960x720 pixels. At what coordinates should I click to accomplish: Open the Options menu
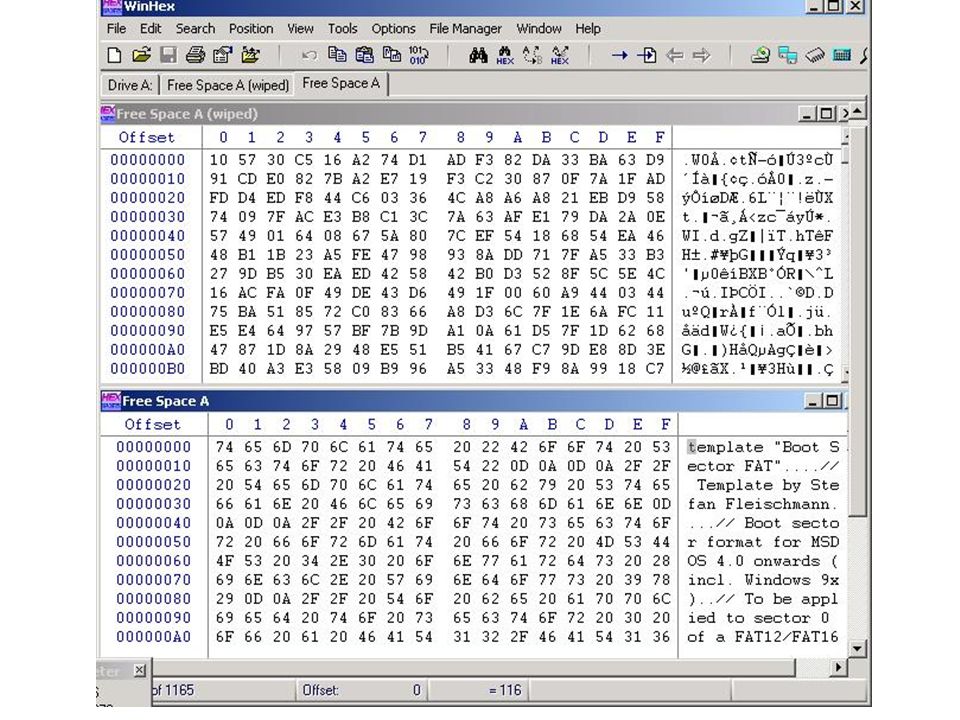tap(393, 28)
